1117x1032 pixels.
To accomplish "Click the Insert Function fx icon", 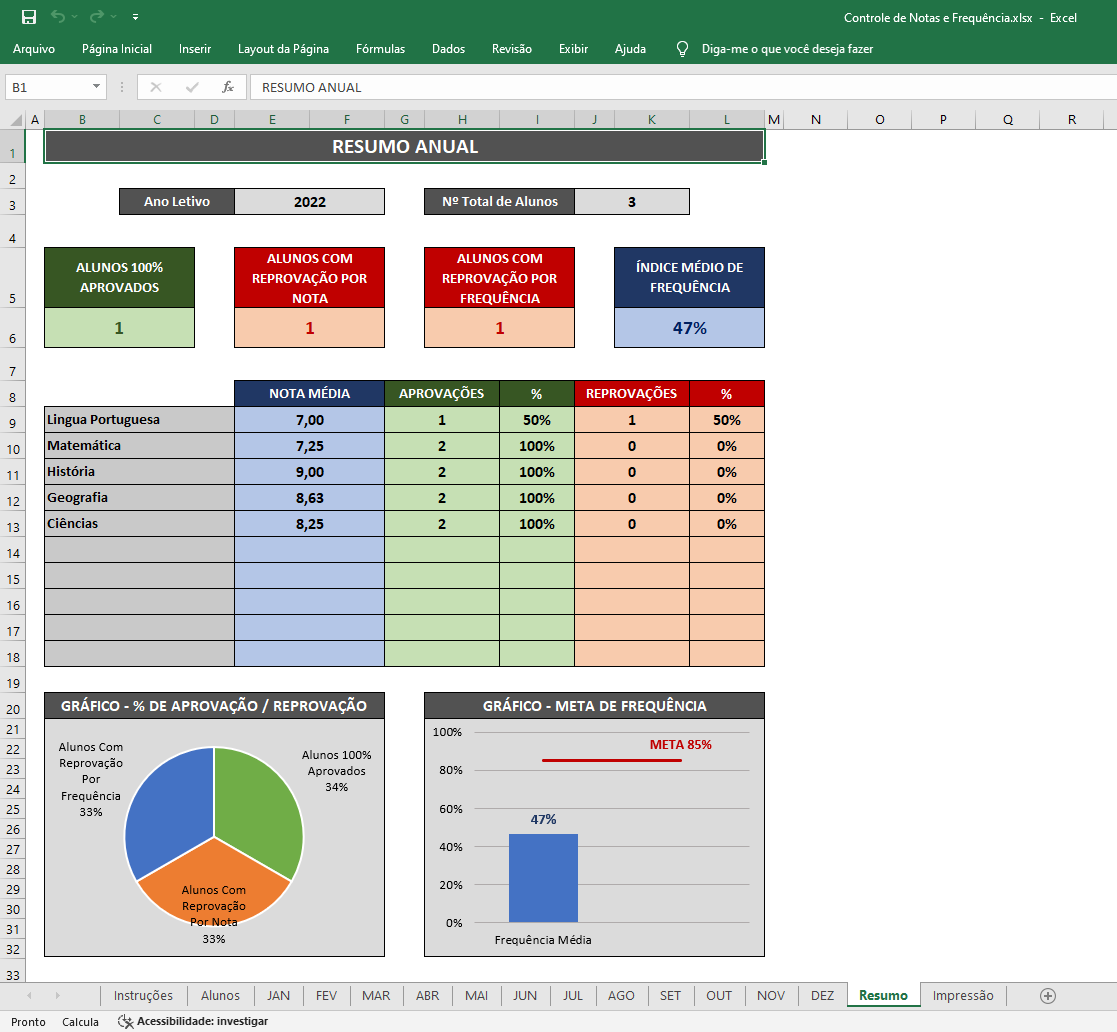I will point(228,87).
